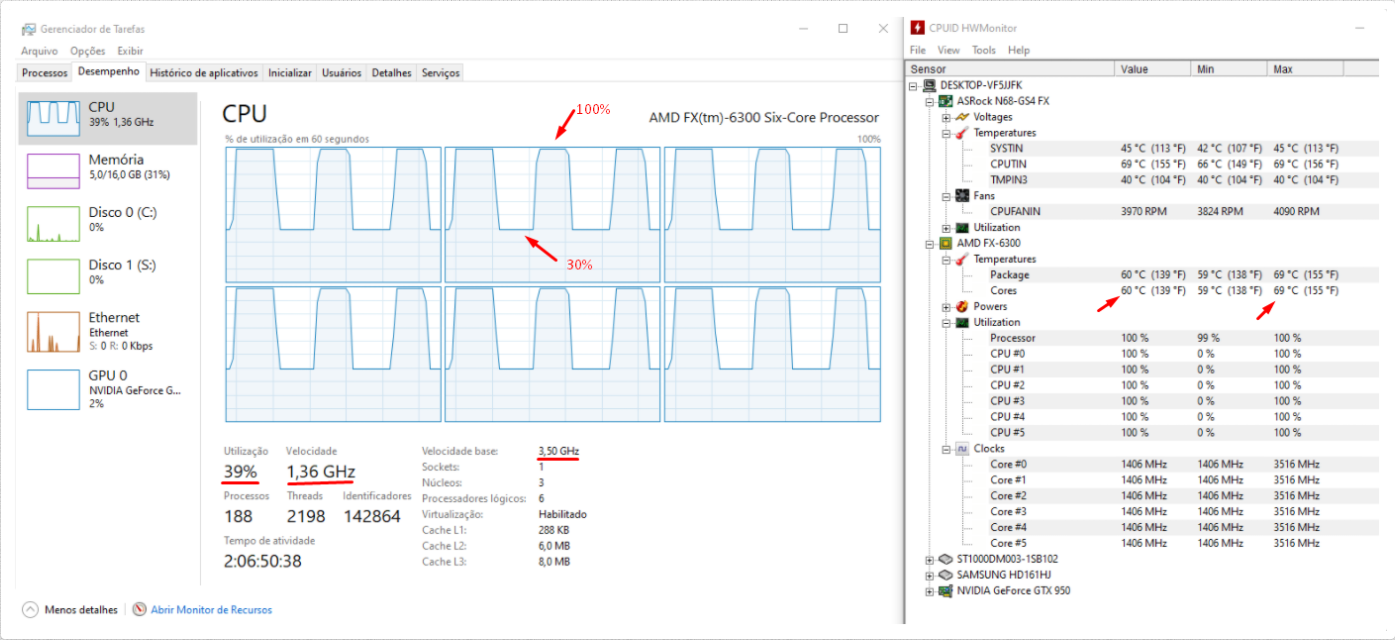Click the AMD FX-6300 processor icon
Screen dimensions: 1395x640
tap(946, 243)
